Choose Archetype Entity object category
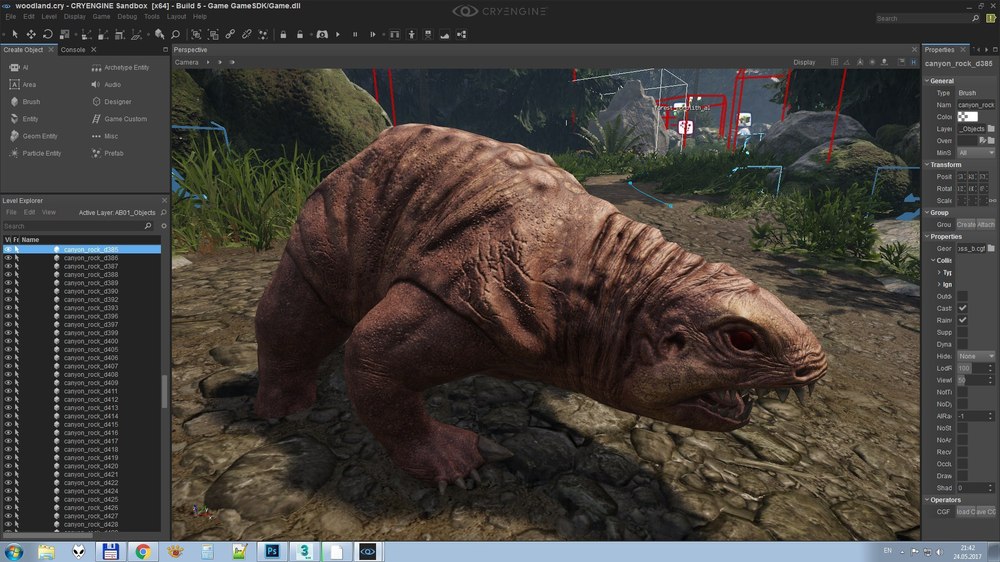This screenshot has width=1000, height=562. [x=121, y=68]
